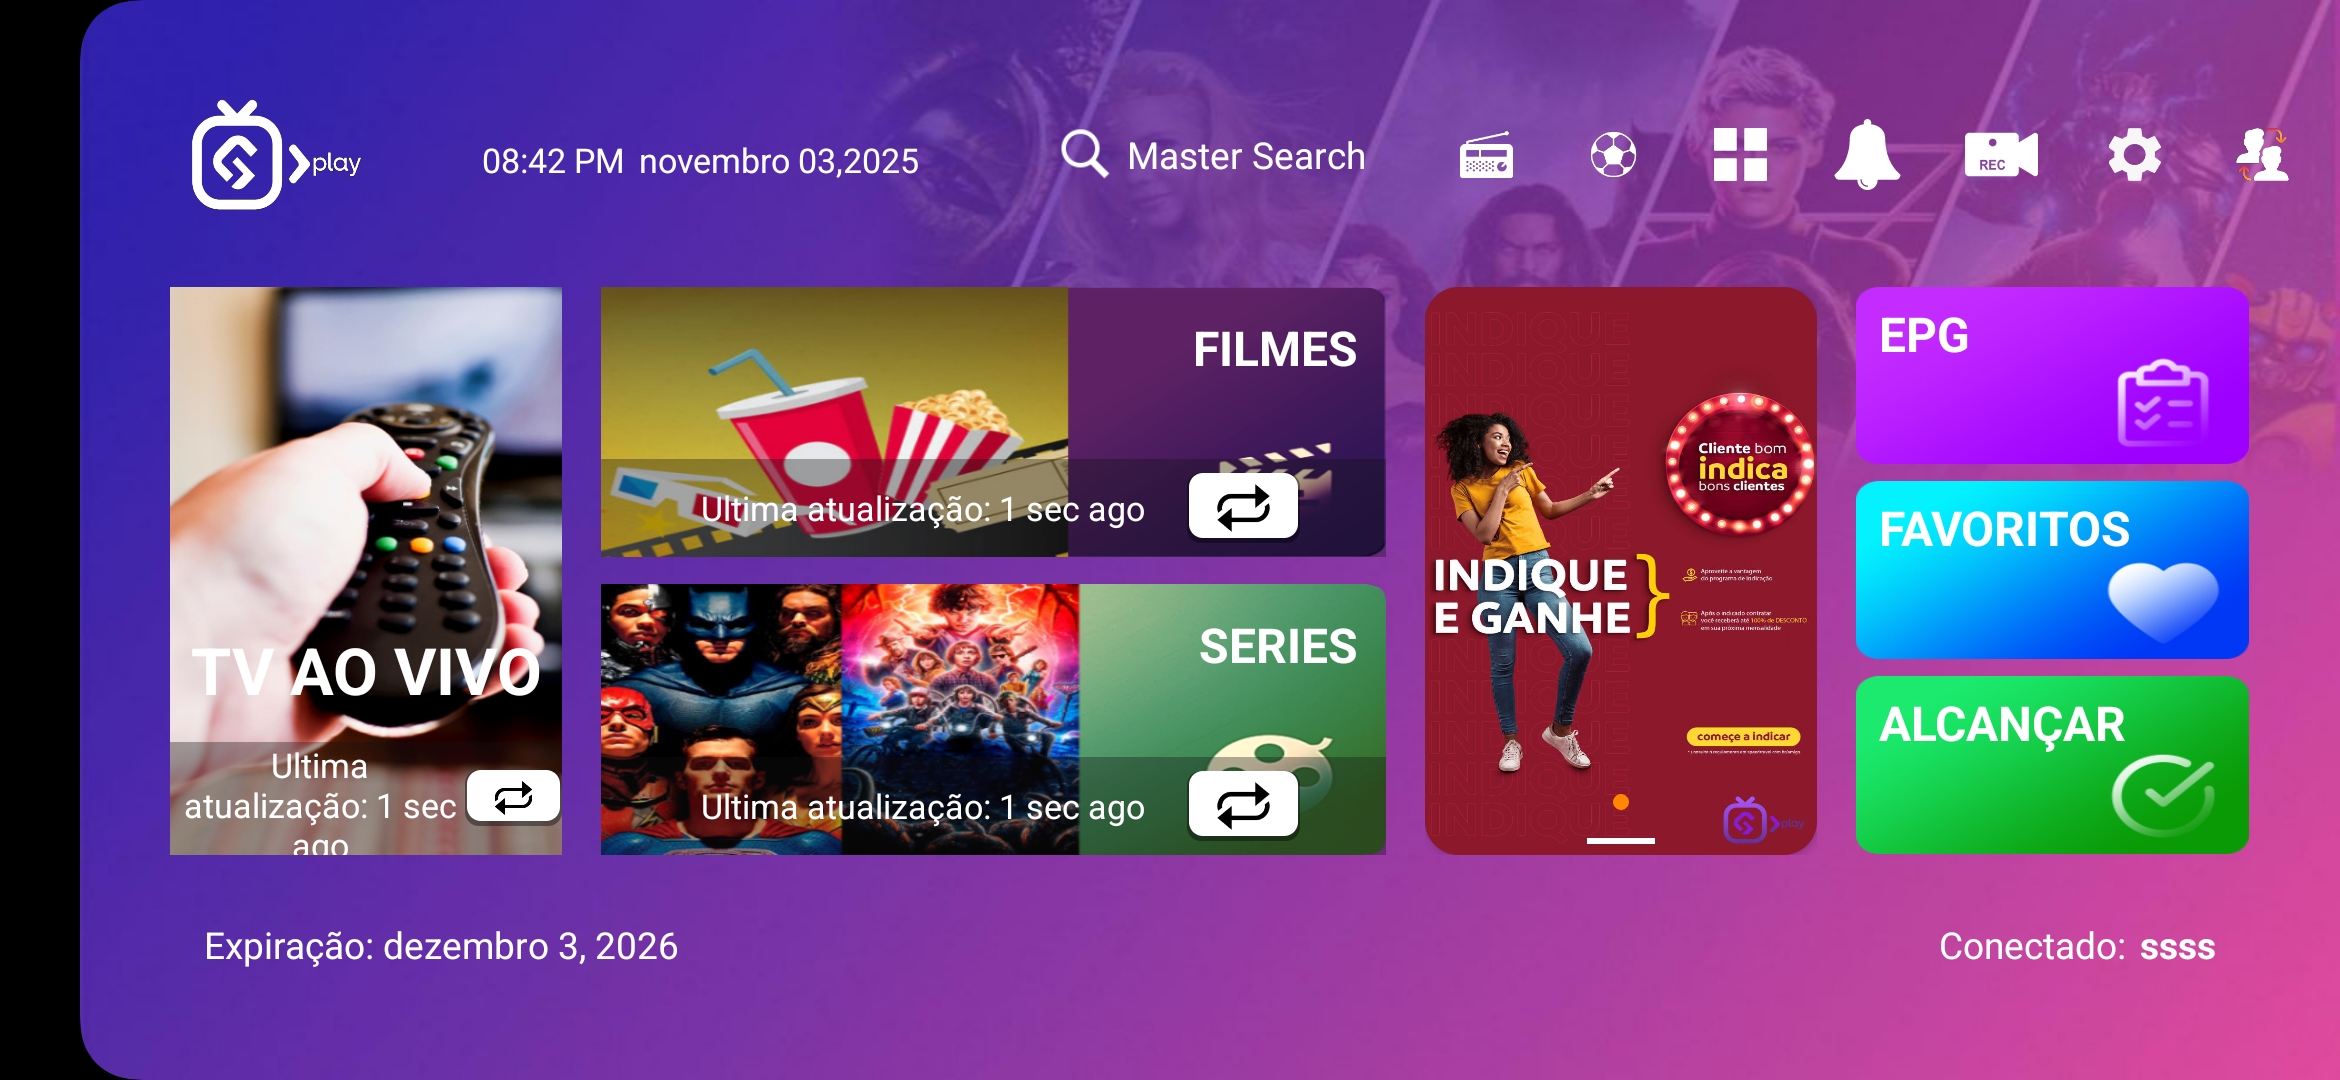Open the EPG guide tile

[x=2052, y=375]
